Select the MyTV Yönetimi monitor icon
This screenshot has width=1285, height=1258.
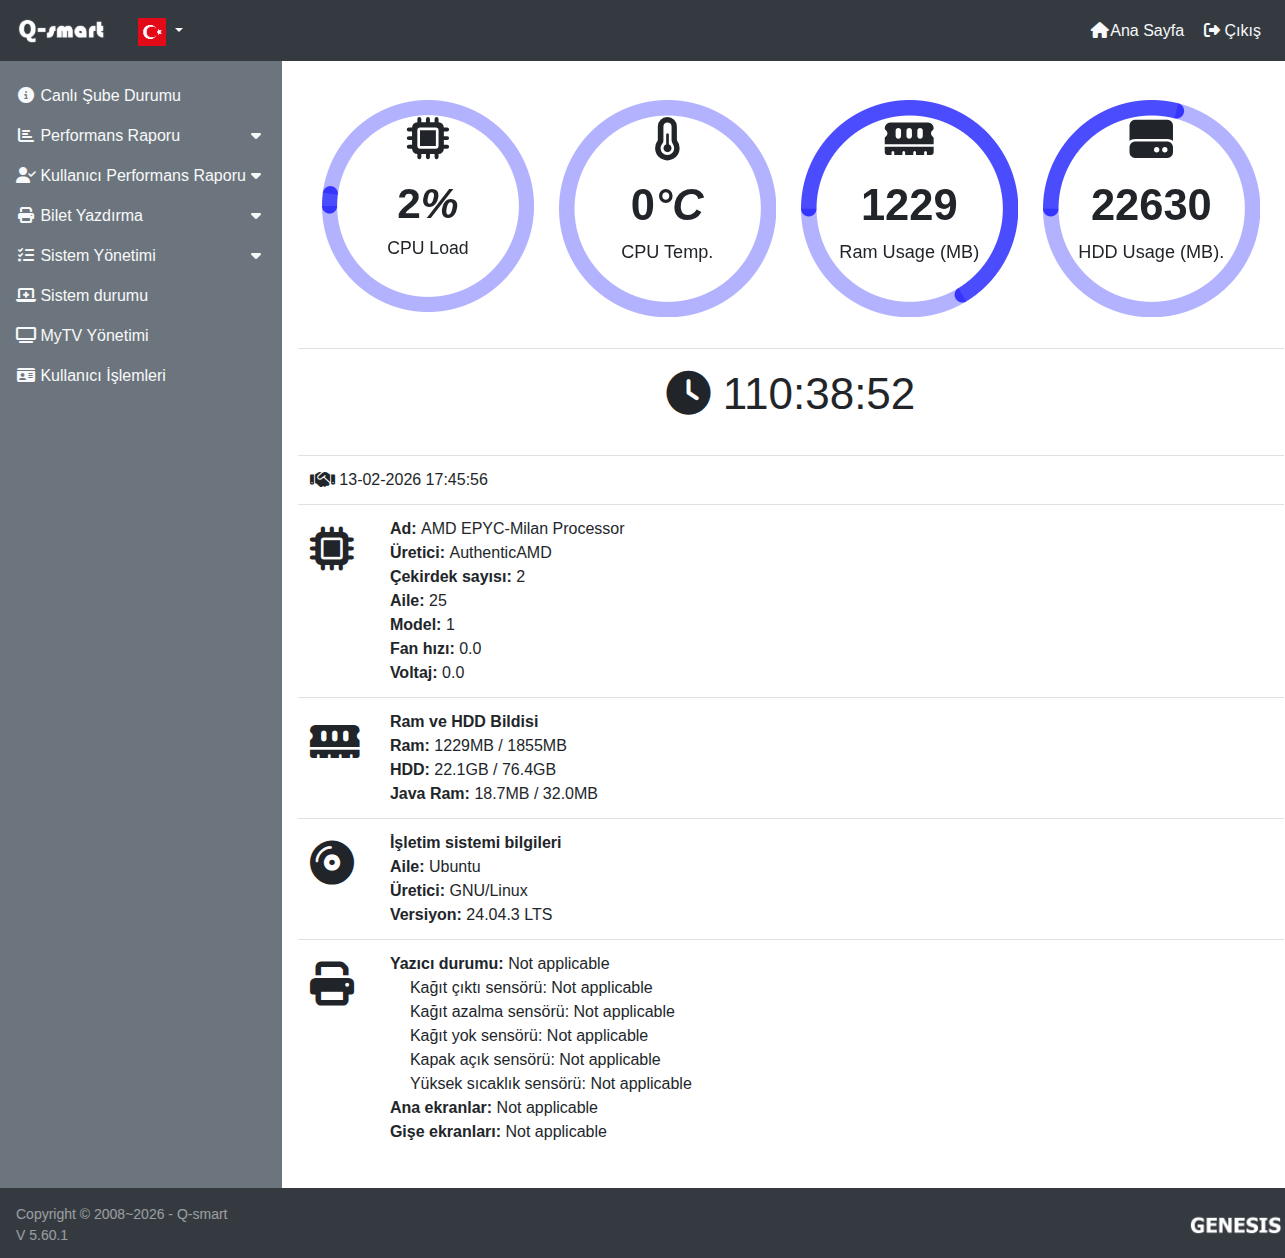click(26, 334)
